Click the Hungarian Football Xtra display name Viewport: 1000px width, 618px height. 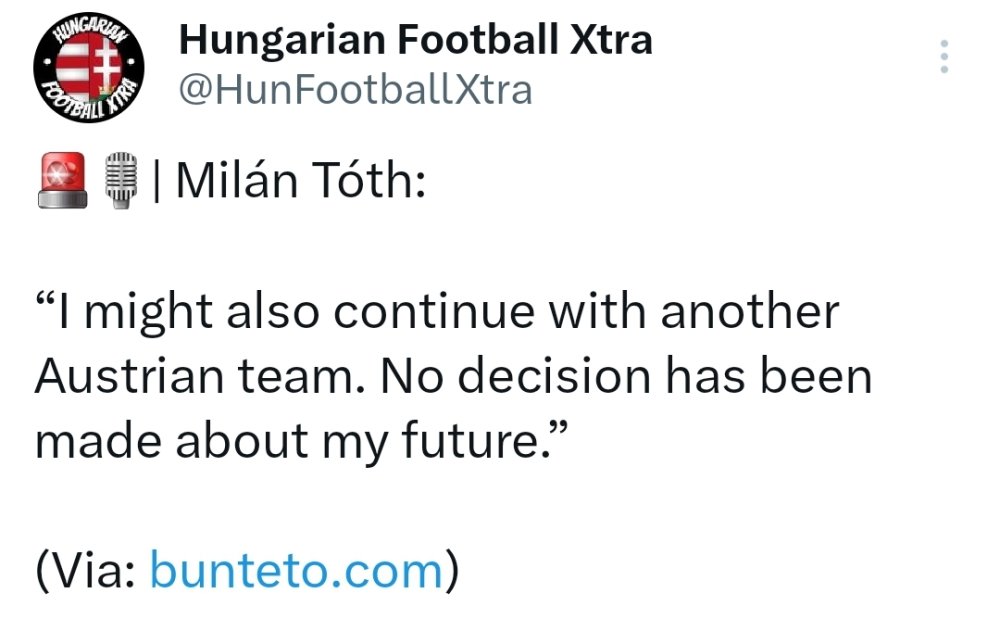tap(415, 41)
